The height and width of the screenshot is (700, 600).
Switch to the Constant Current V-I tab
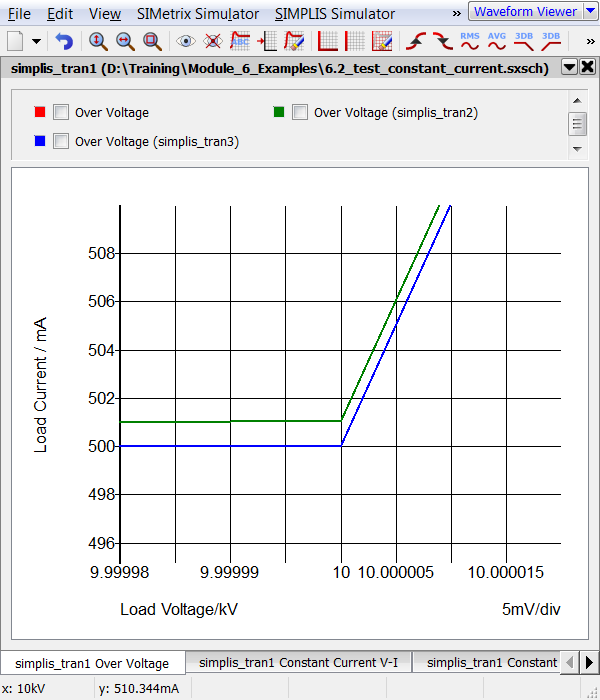299,662
